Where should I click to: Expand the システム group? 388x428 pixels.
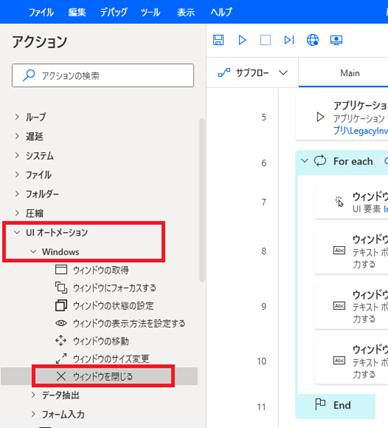tap(17, 155)
